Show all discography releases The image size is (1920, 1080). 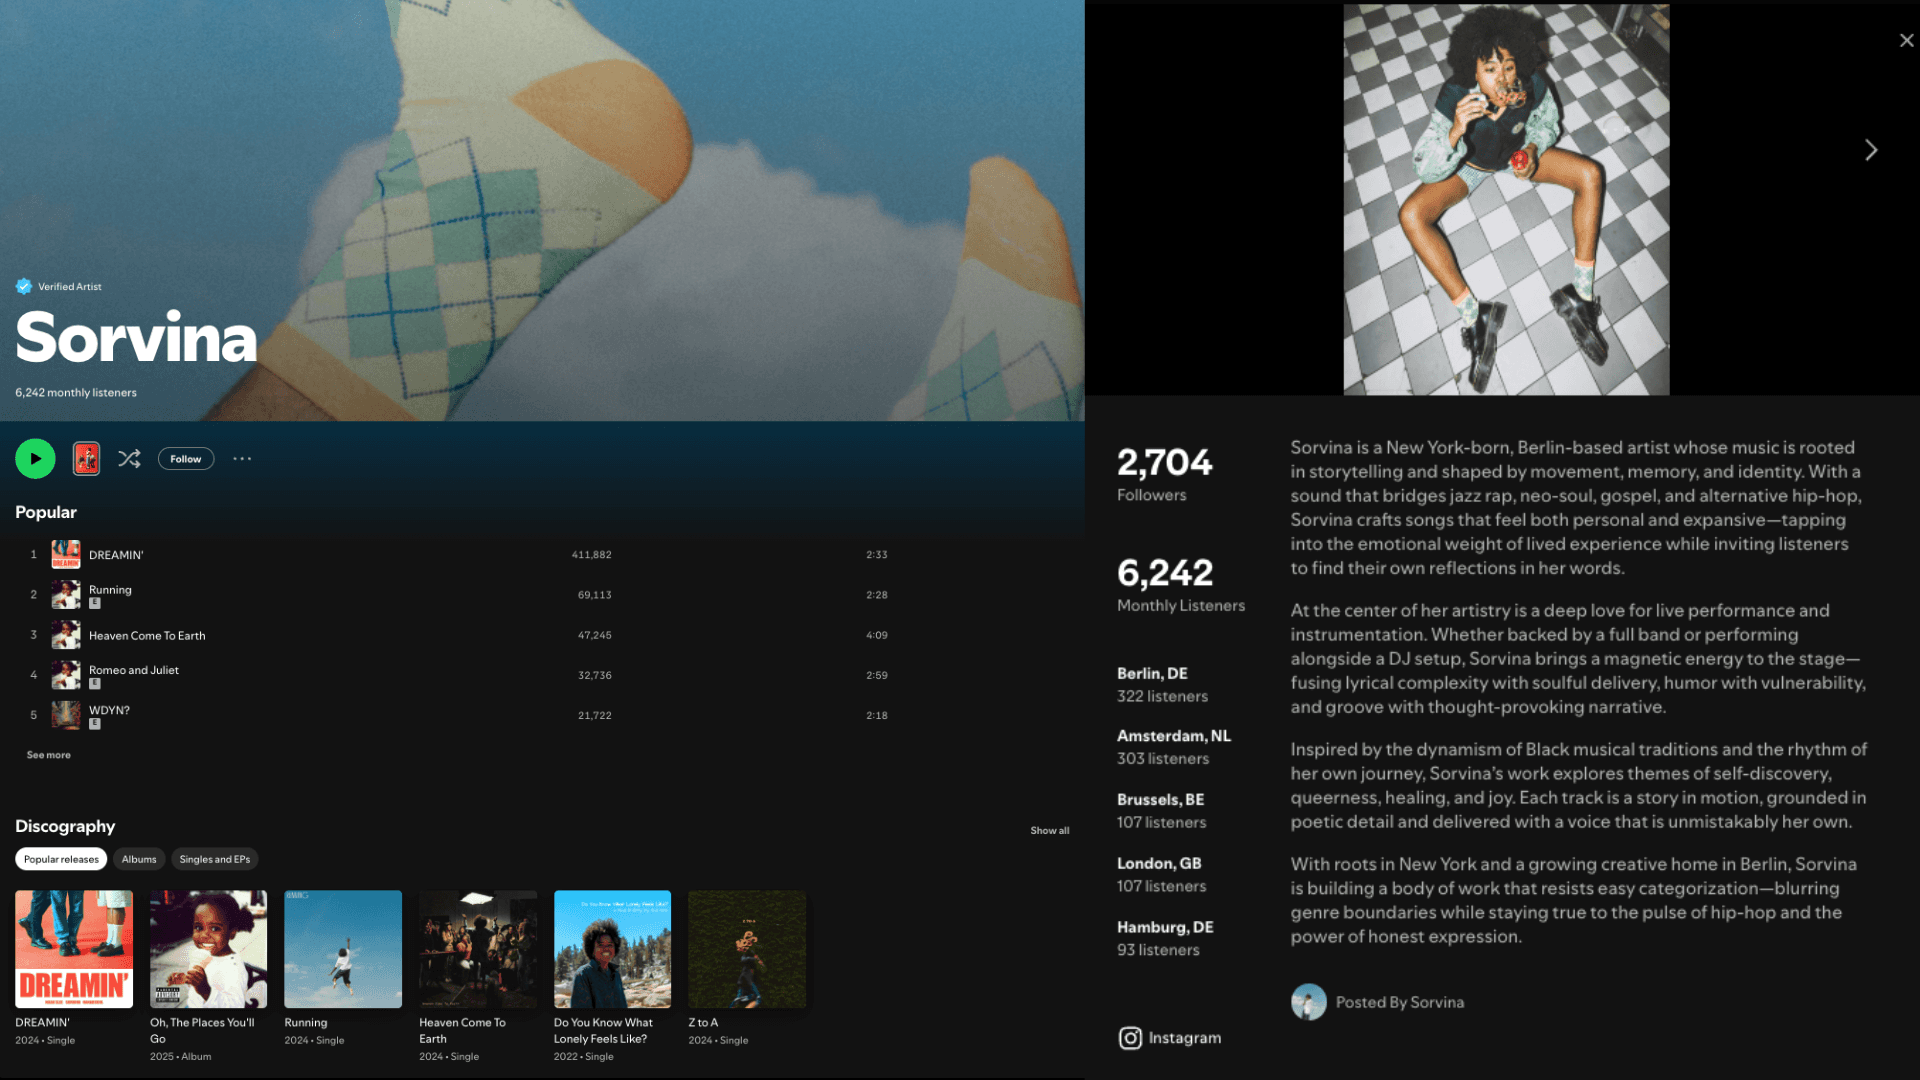pyautogui.click(x=1049, y=830)
